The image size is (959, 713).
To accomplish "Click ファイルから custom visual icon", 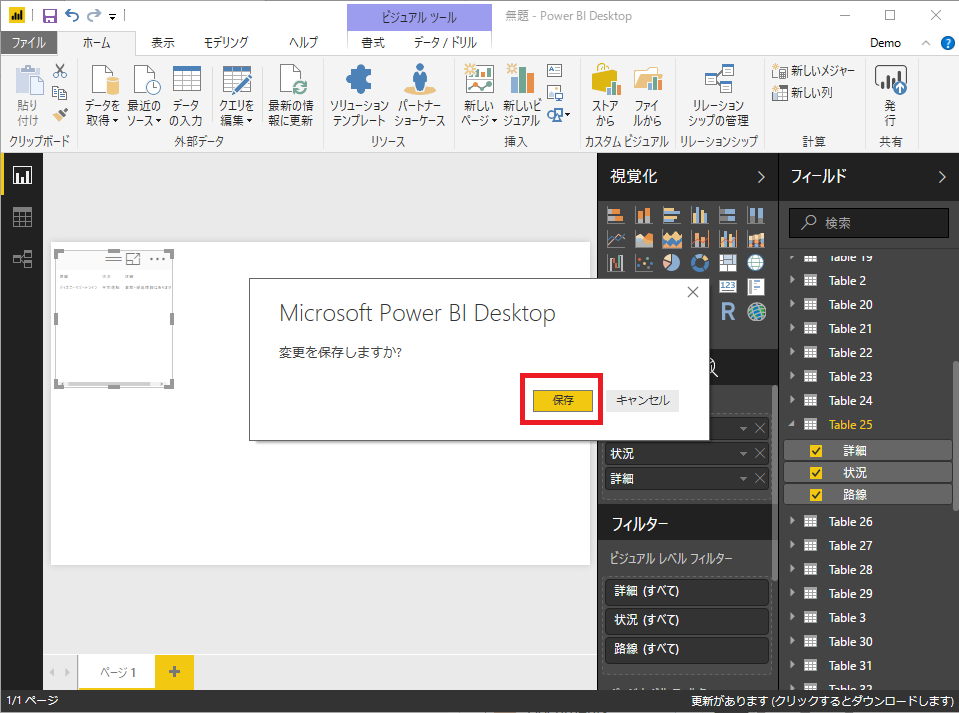I will point(647,96).
